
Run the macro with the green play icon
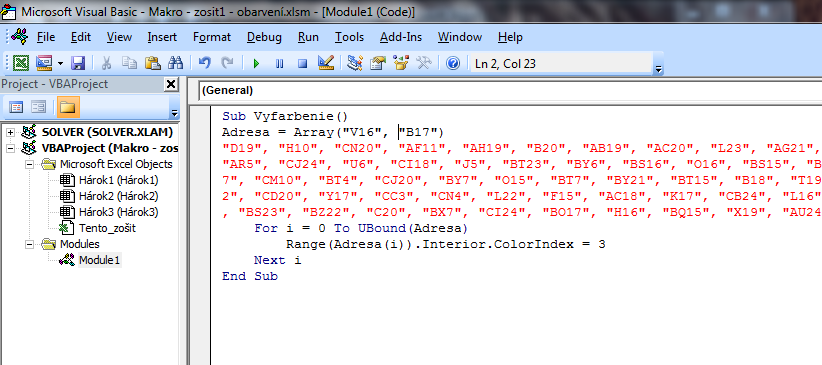click(x=256, y=64)
